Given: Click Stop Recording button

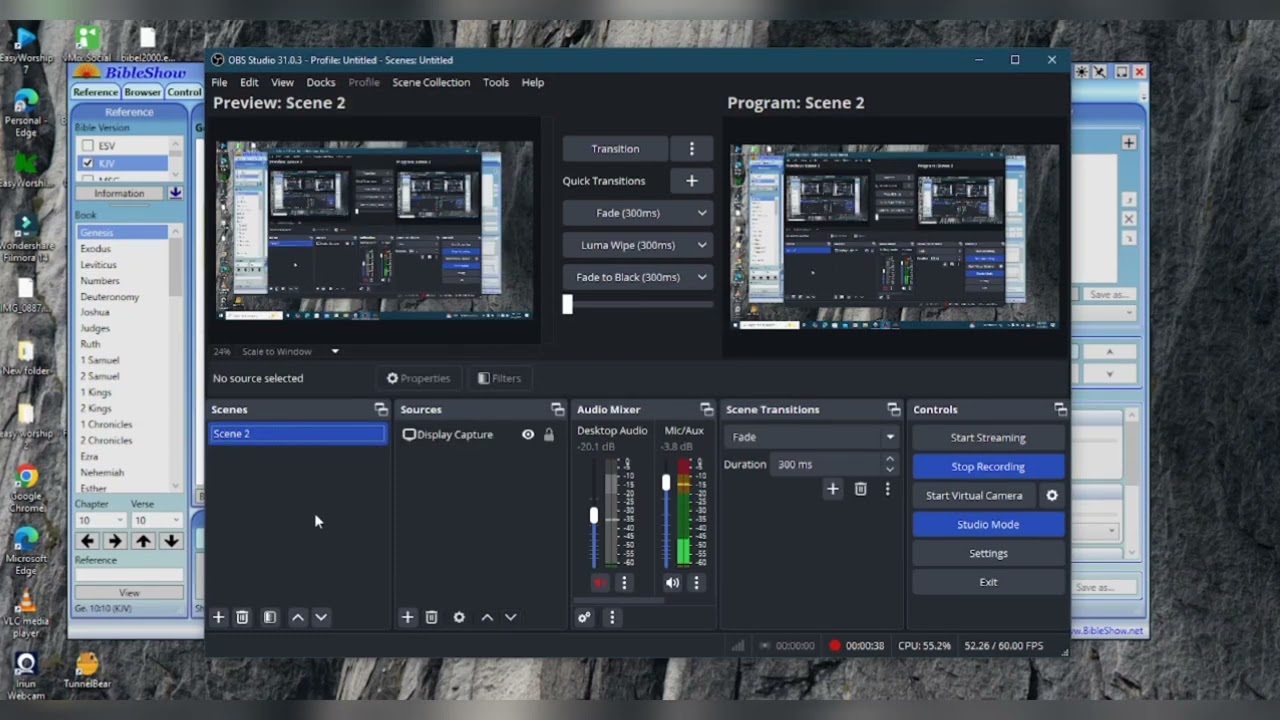Looking at the screenshot, I should [x=988, y=466].
